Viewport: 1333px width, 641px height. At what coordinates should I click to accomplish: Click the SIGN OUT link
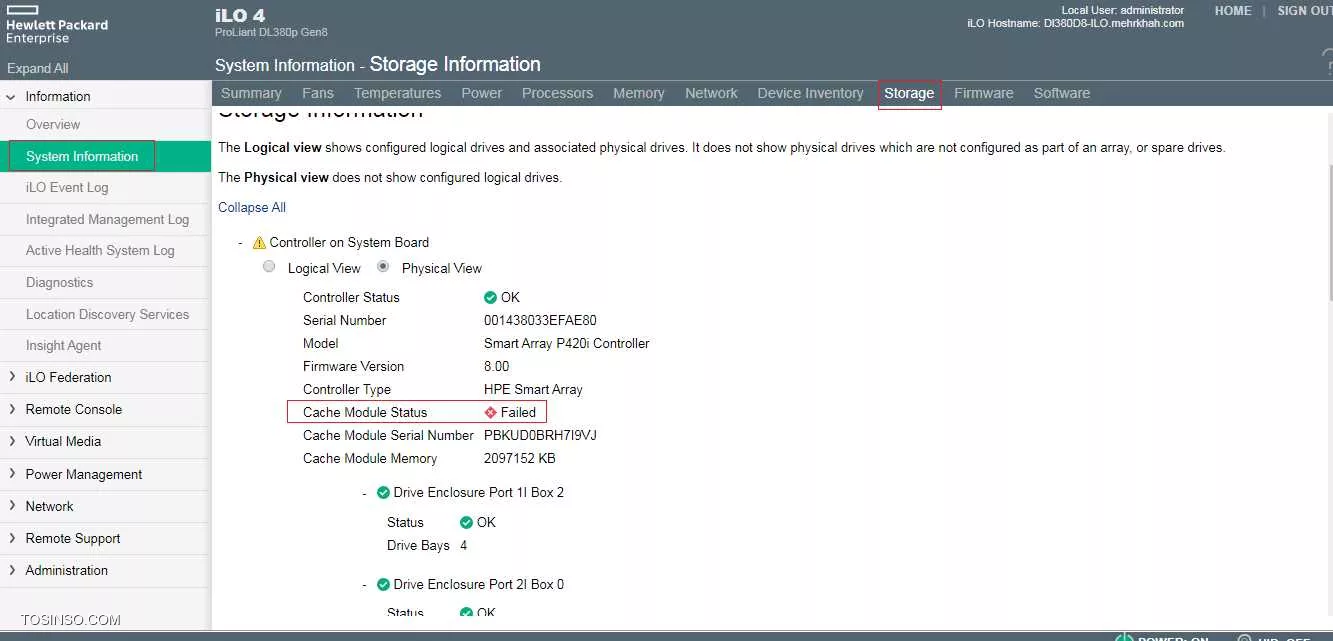1305,11
